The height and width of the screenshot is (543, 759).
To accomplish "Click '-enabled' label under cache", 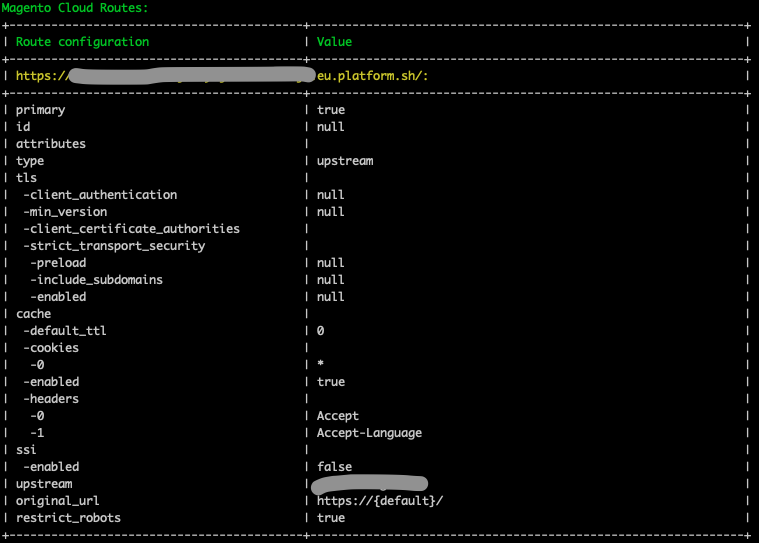I will point(51,382).
